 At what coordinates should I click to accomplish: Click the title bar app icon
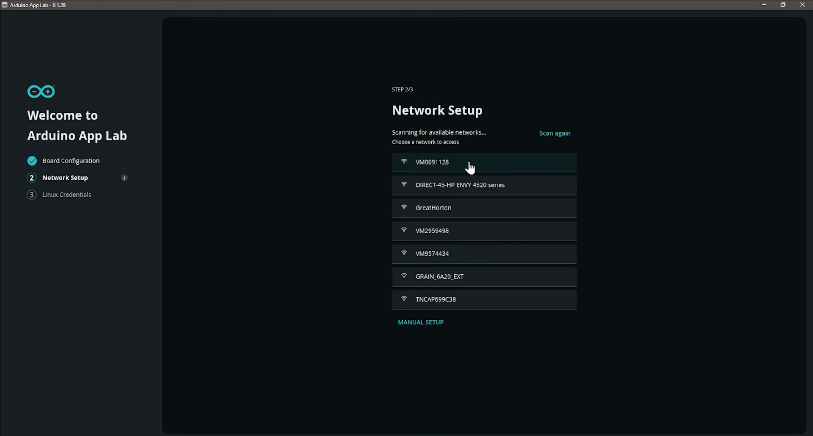(x=5, y=5)
